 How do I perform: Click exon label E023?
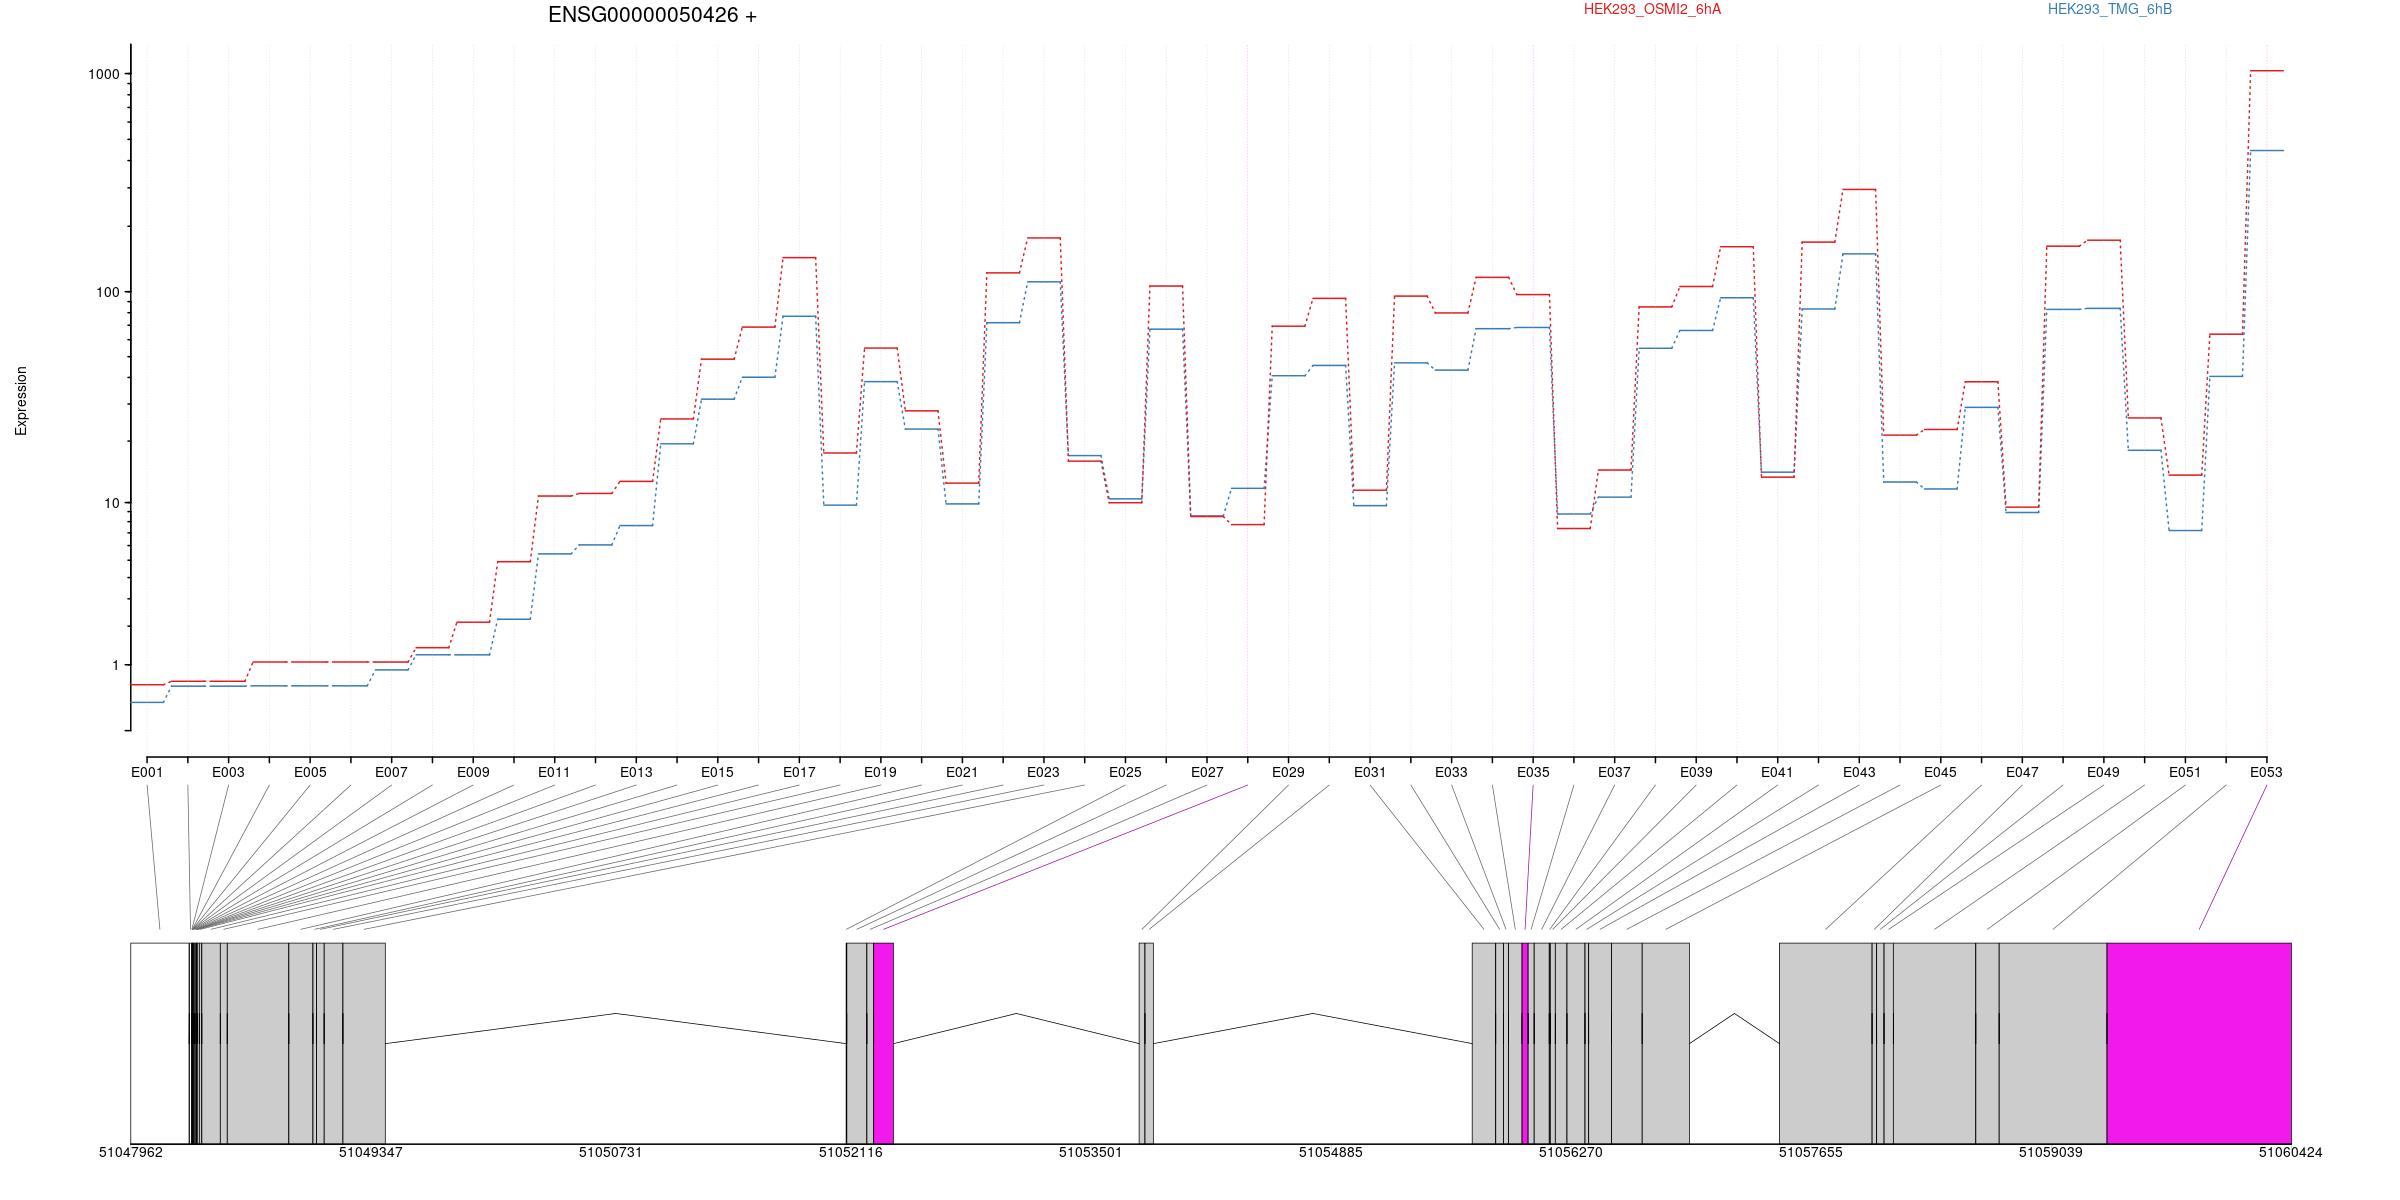click(1043, 772)
